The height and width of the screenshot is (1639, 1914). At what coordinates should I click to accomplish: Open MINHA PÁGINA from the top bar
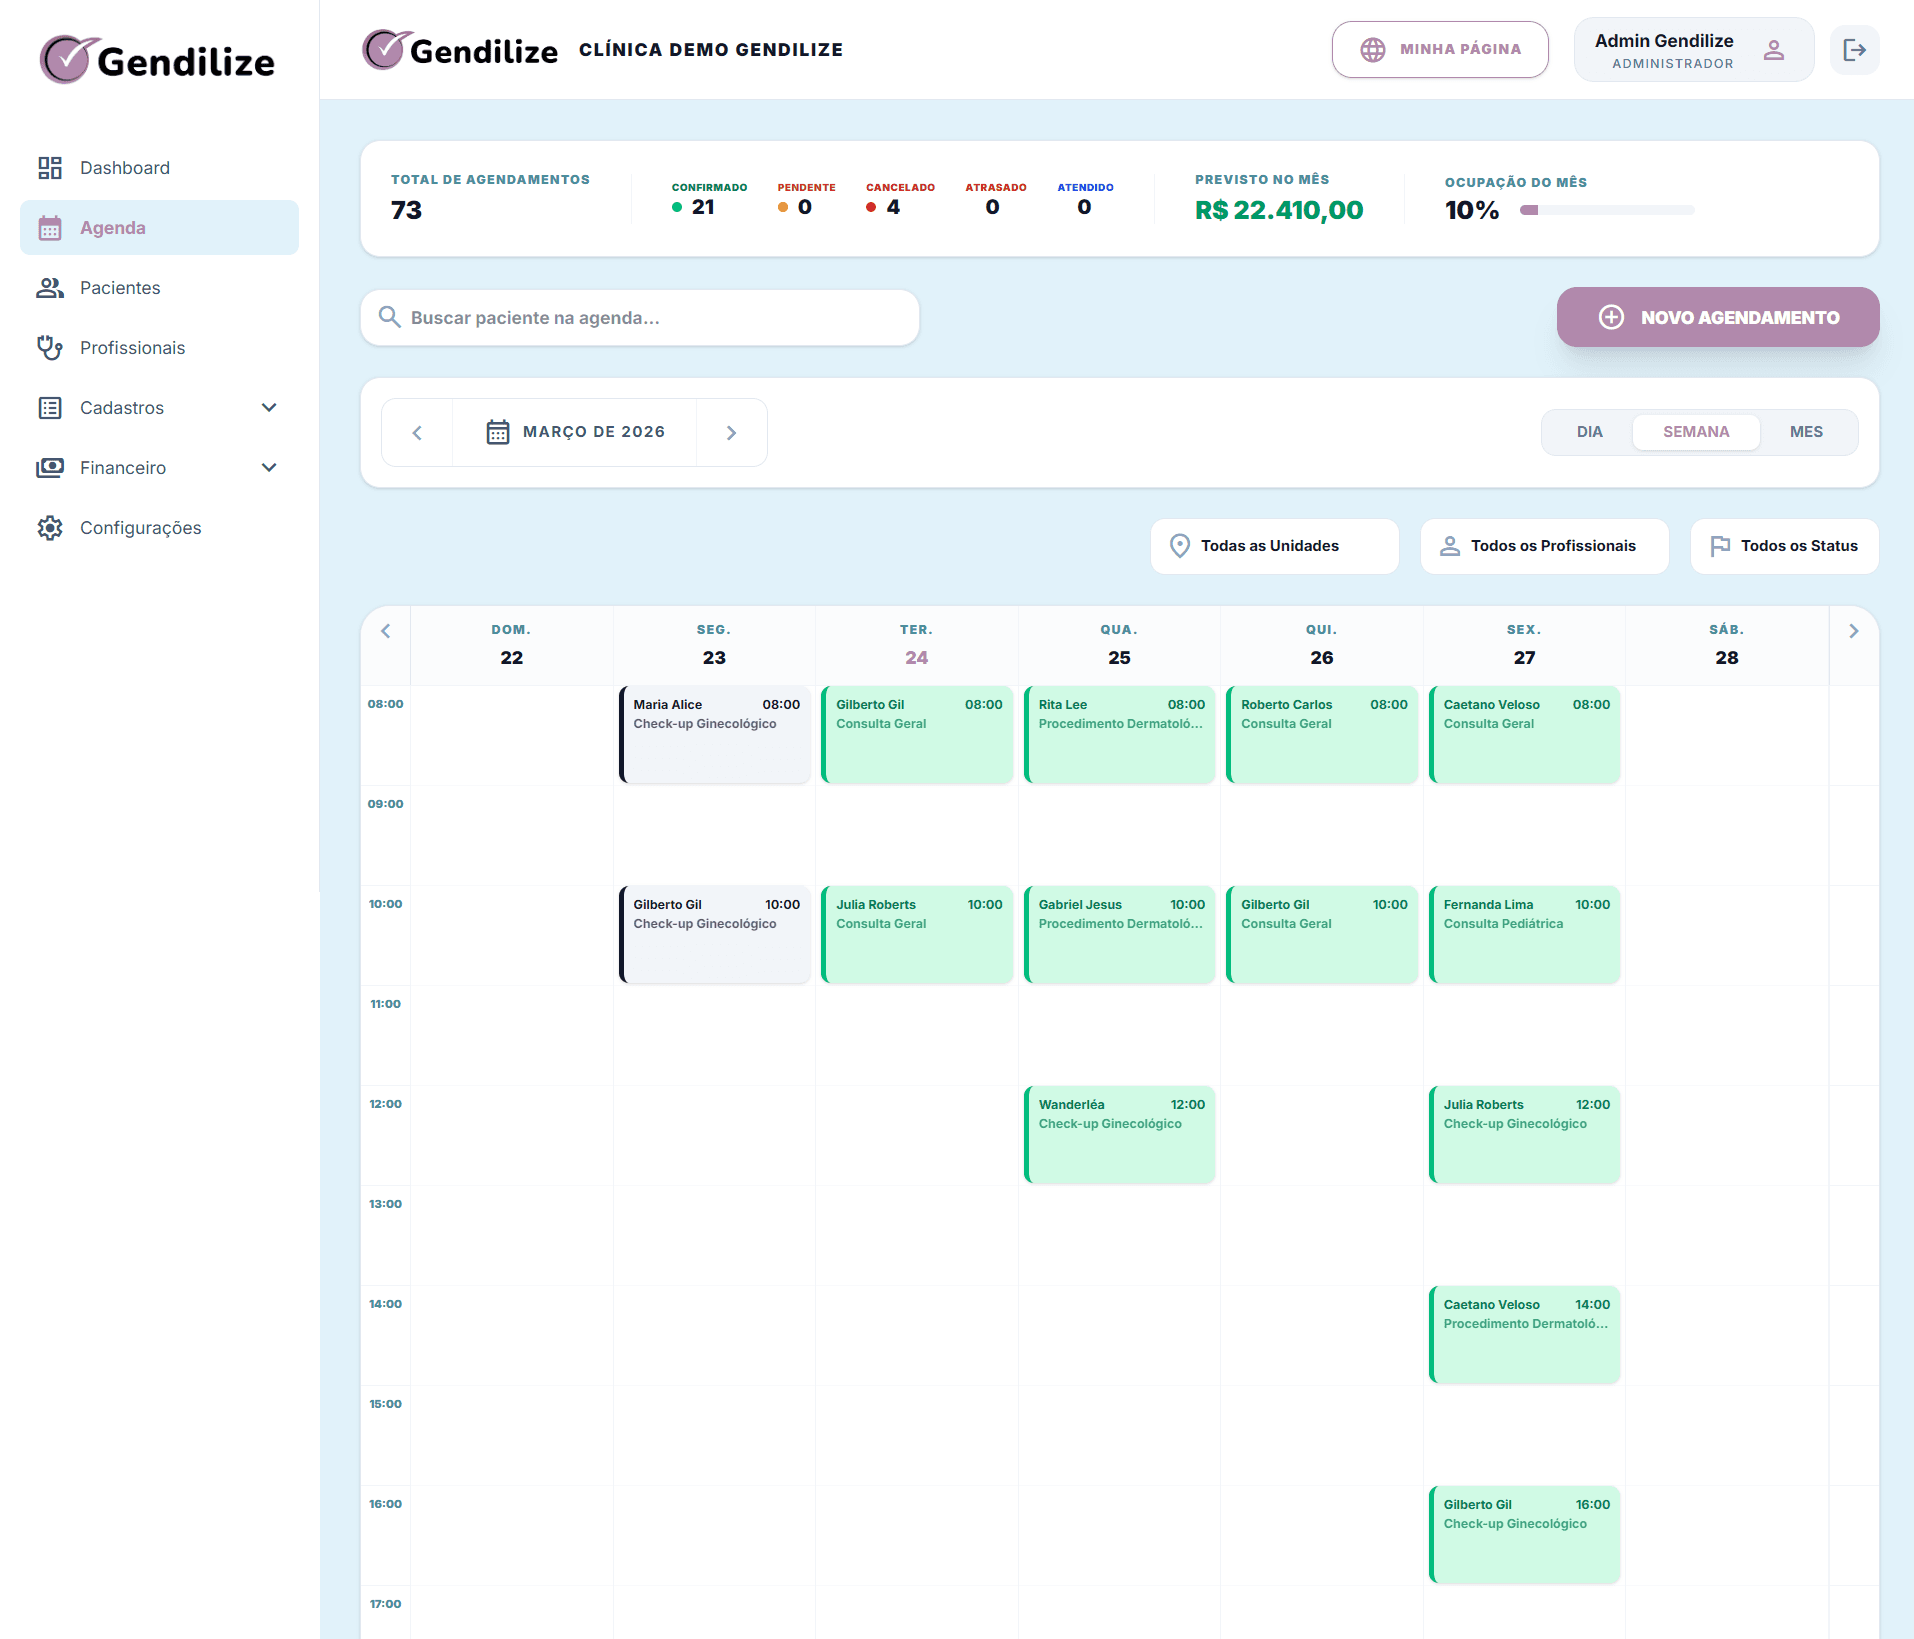(x=1440, y=49)
